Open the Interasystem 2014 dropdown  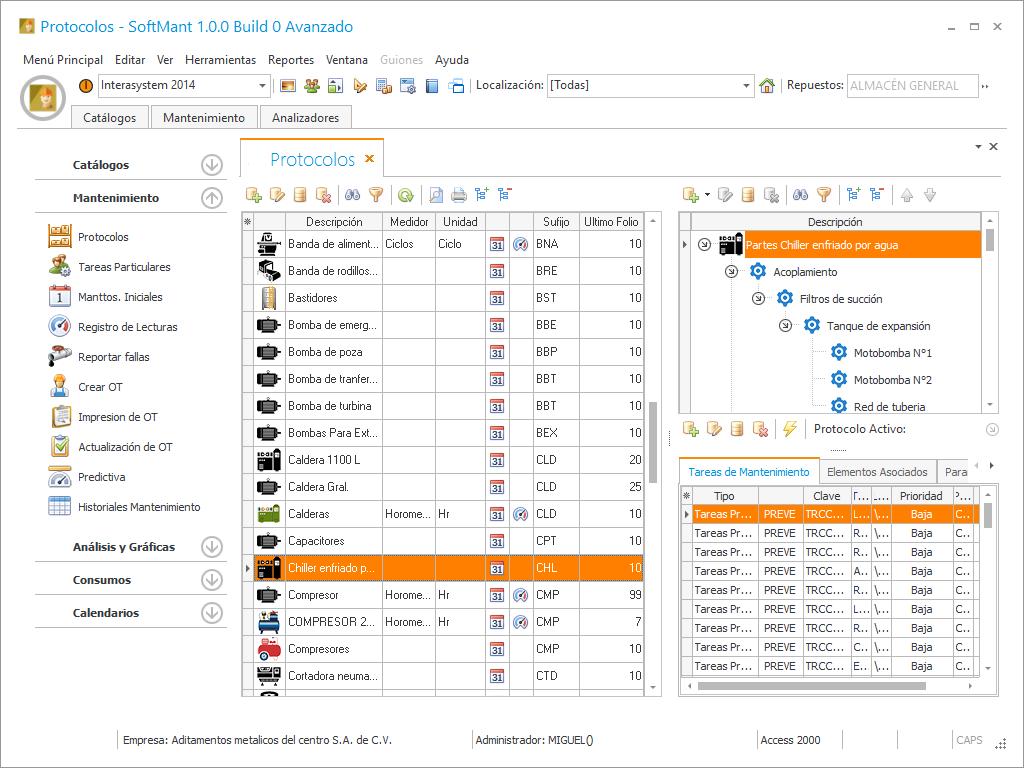pos(263,86)
